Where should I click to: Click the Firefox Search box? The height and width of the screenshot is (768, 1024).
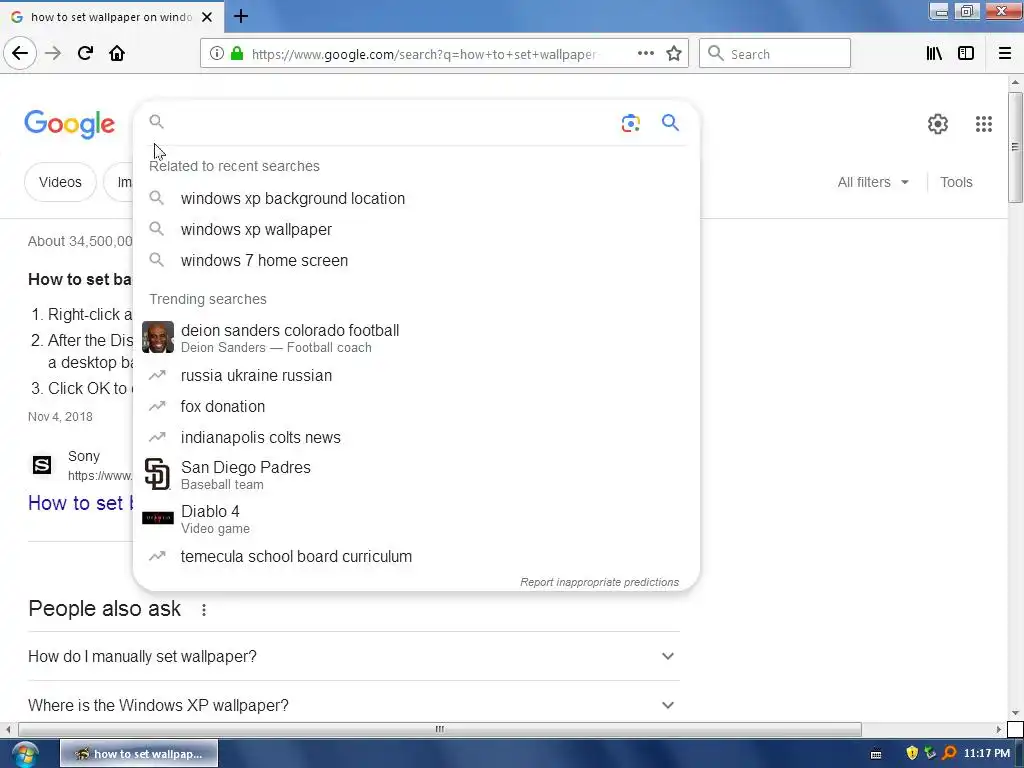point(775,54)
